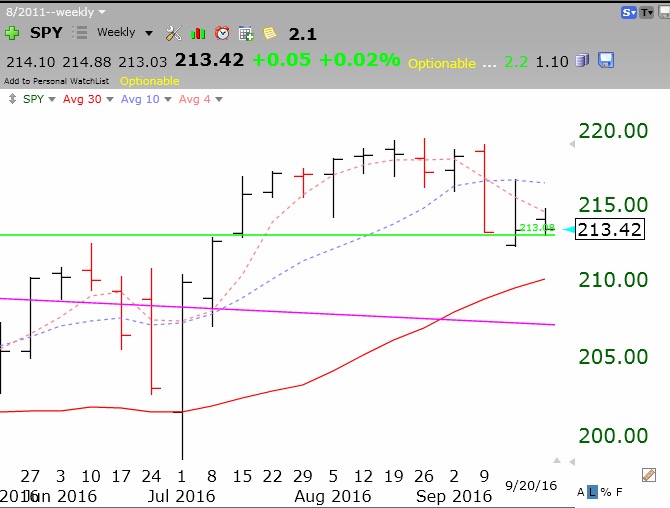Click the bold 2.1 value in toolbar
The width and height of the screenshot is (670, 508).
[303, 34]
